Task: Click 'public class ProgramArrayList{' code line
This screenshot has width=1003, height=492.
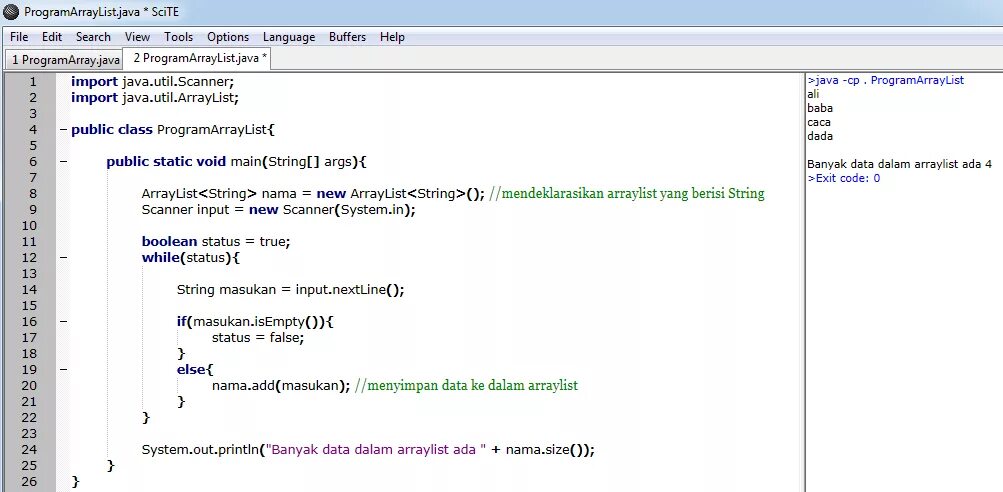Action: [x=173, y=130]
